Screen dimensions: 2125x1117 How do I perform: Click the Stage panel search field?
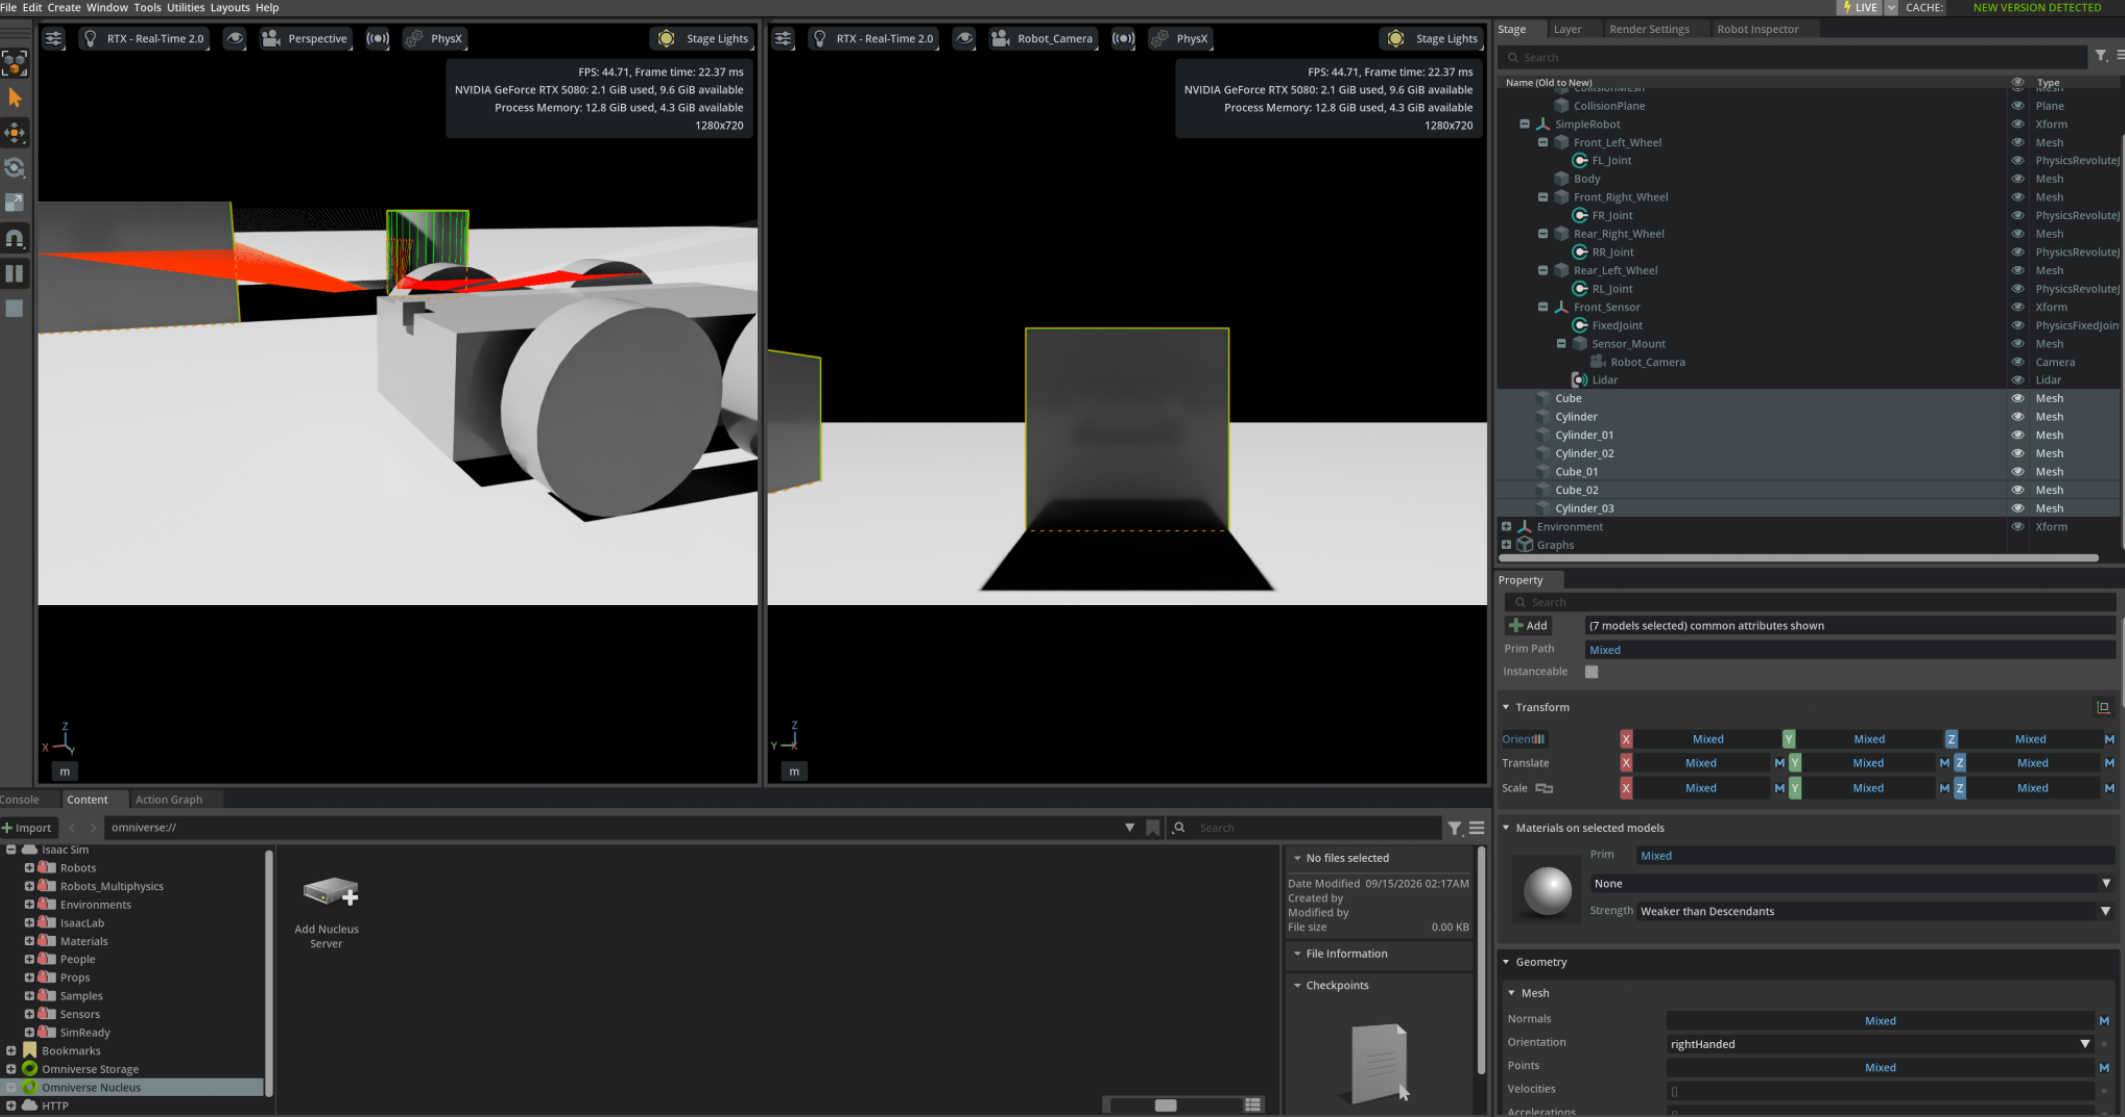coord(1795,57)
